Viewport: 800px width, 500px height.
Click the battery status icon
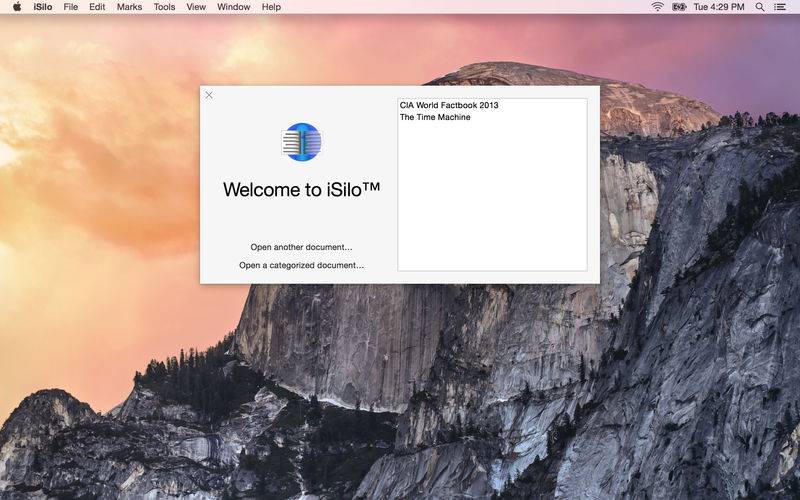[x=679, y=7]
